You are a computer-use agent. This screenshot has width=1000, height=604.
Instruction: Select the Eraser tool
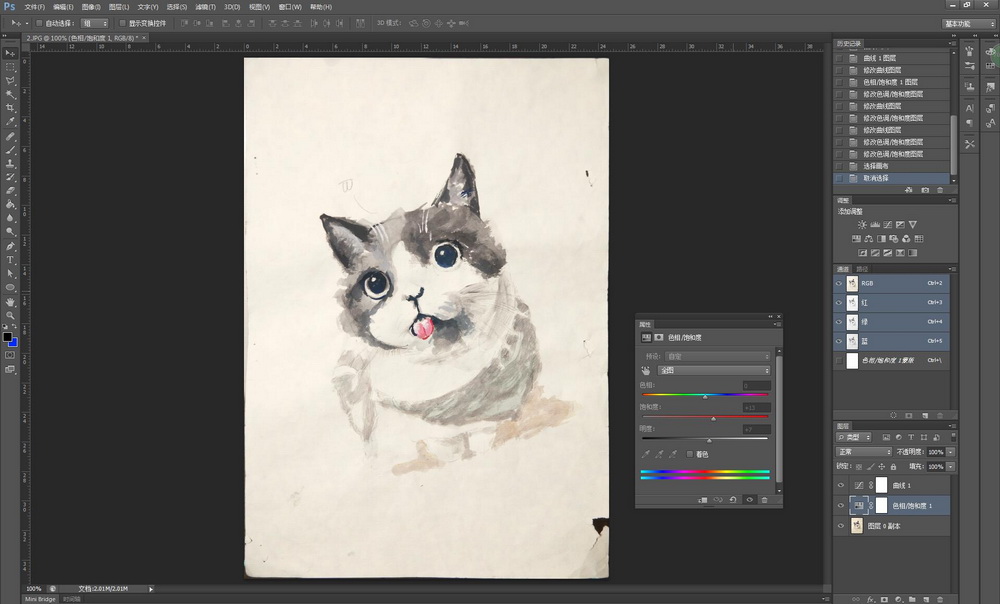(10, 191)
